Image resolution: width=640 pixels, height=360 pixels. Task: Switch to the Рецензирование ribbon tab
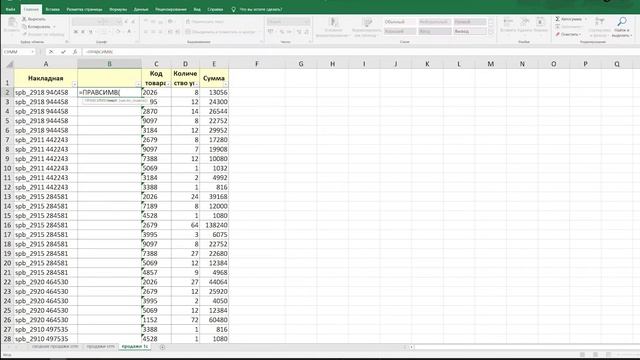tap(171, 9)
